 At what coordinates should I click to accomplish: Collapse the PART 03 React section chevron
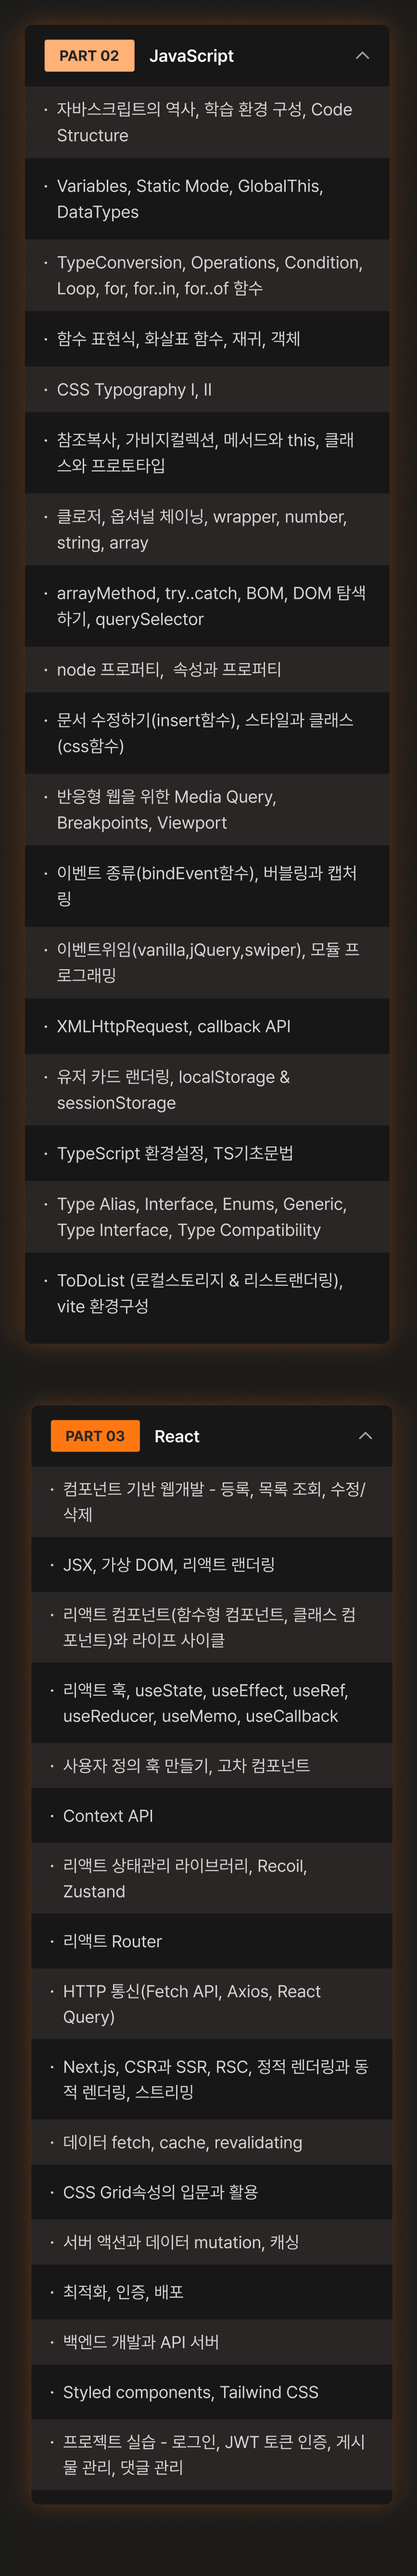coord(365,1436)
